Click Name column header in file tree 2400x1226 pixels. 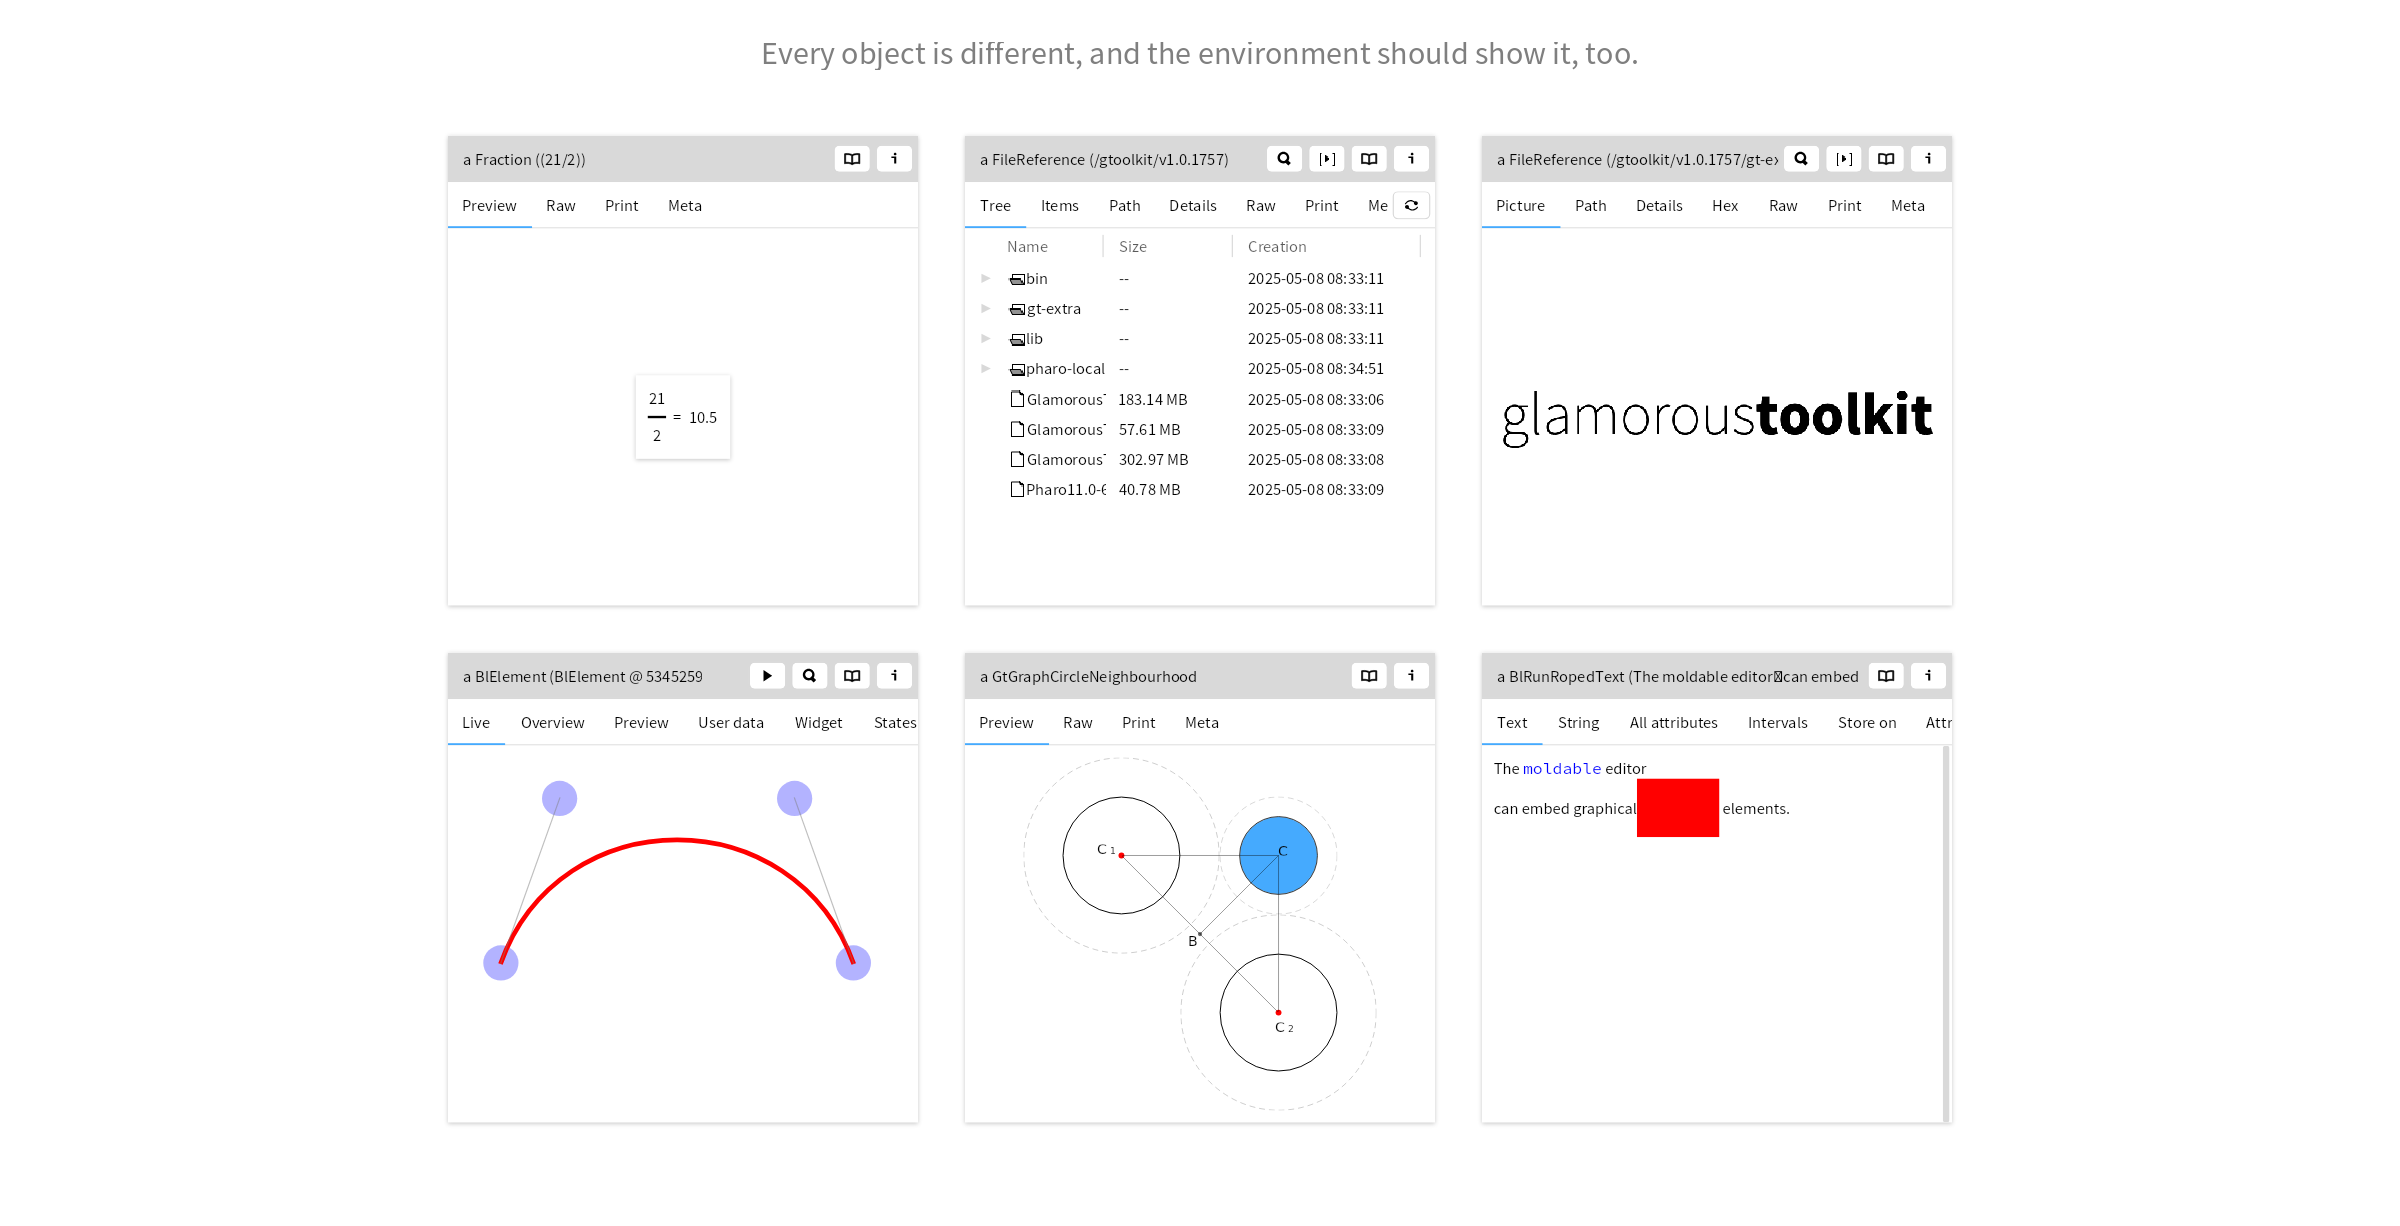click(x=1028, y=247)
